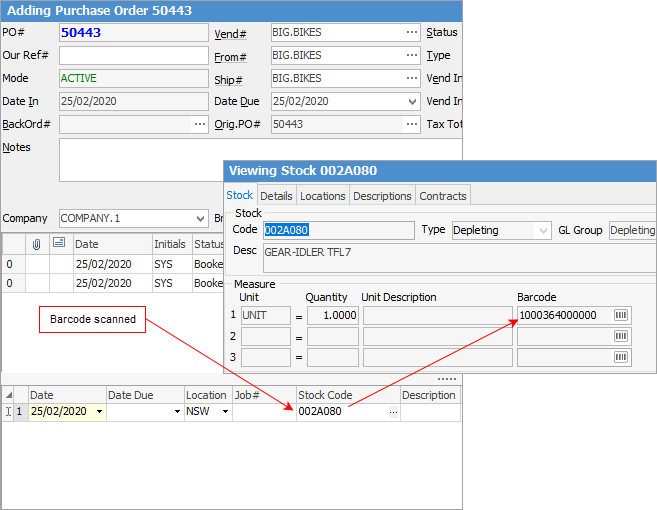The height and width of the screenshot is (510, 657).
Task: Select second log row dated 25/02/2020
Action: point(113,283)
